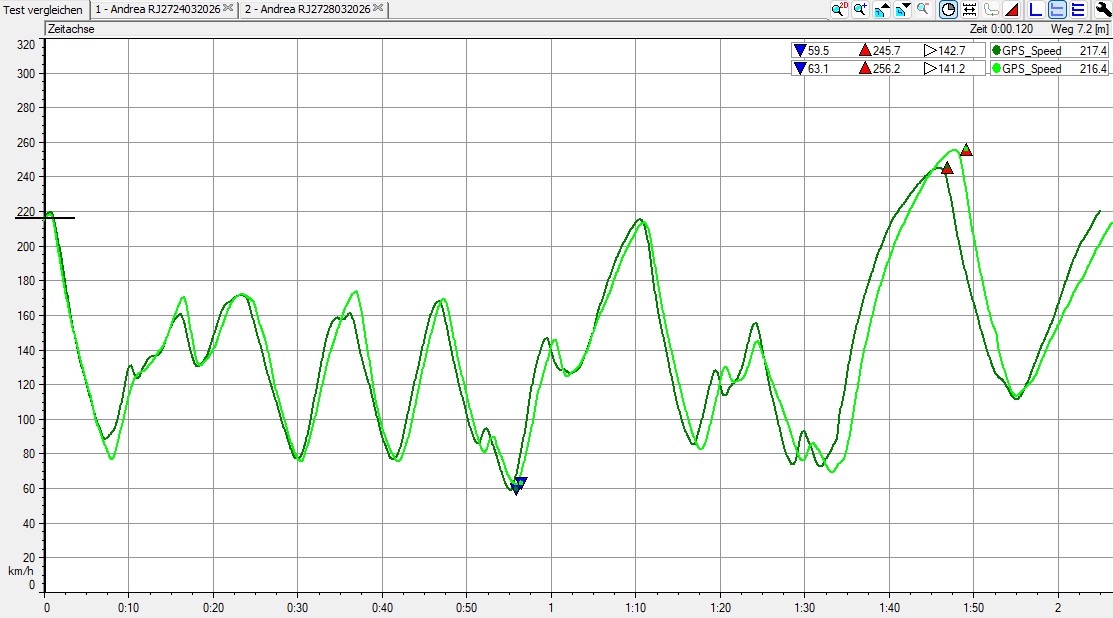1113x618 pixels.
Task: Click the zoom in magnifier icon
Action: [x=860, y=9]
